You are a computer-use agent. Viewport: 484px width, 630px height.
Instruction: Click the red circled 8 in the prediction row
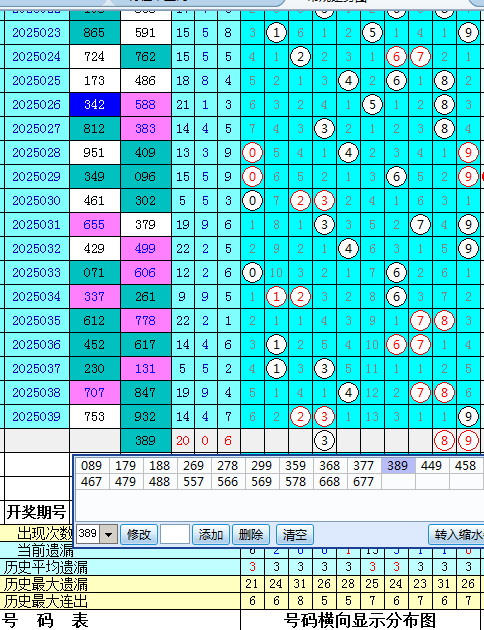(444, 441)
